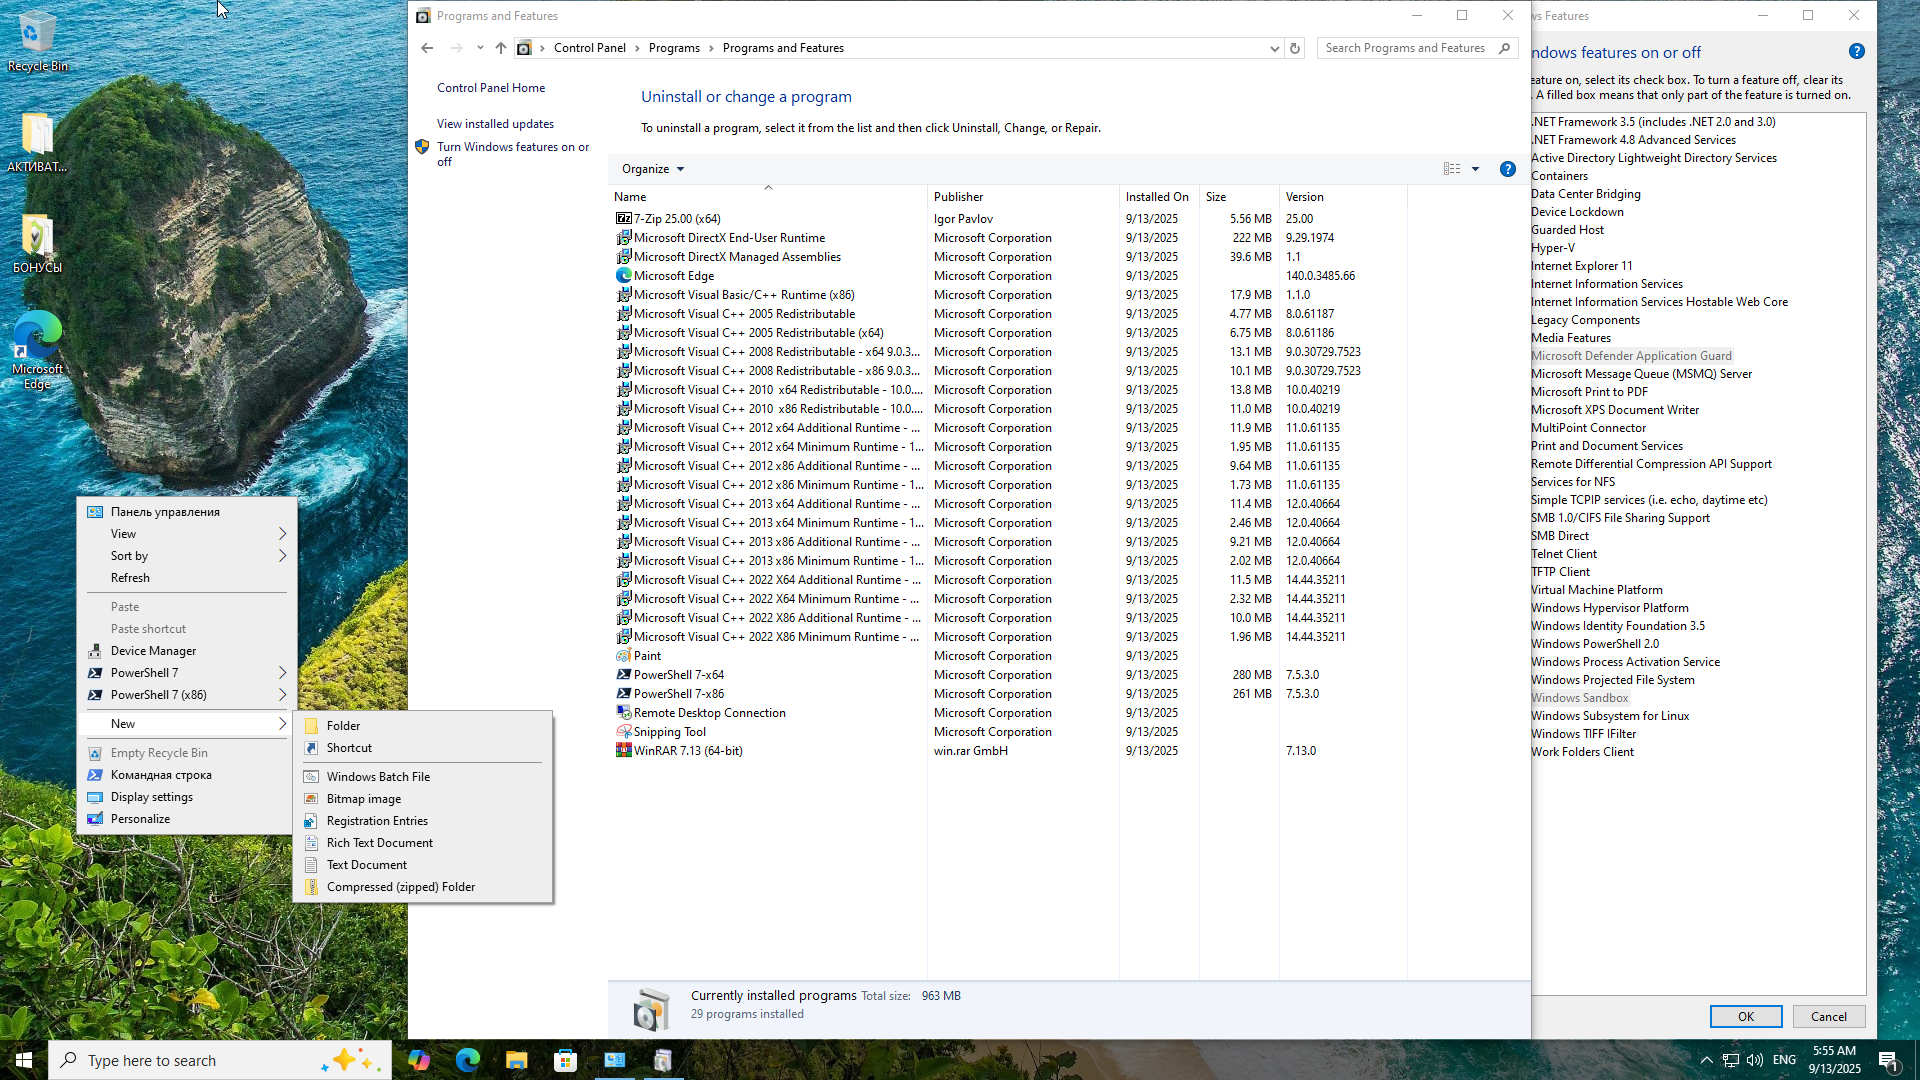Click the change view icon in the toolbar

click(x=1452, y=169)
